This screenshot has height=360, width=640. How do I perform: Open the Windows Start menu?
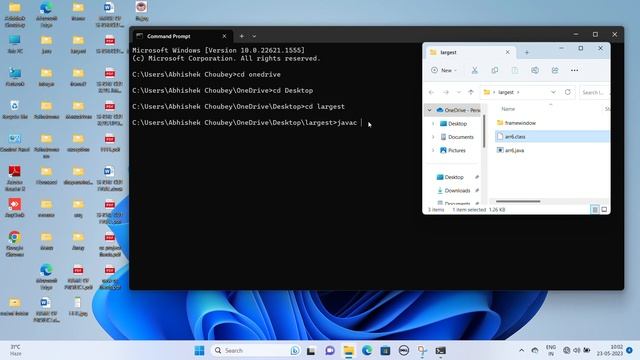[199, 350]
